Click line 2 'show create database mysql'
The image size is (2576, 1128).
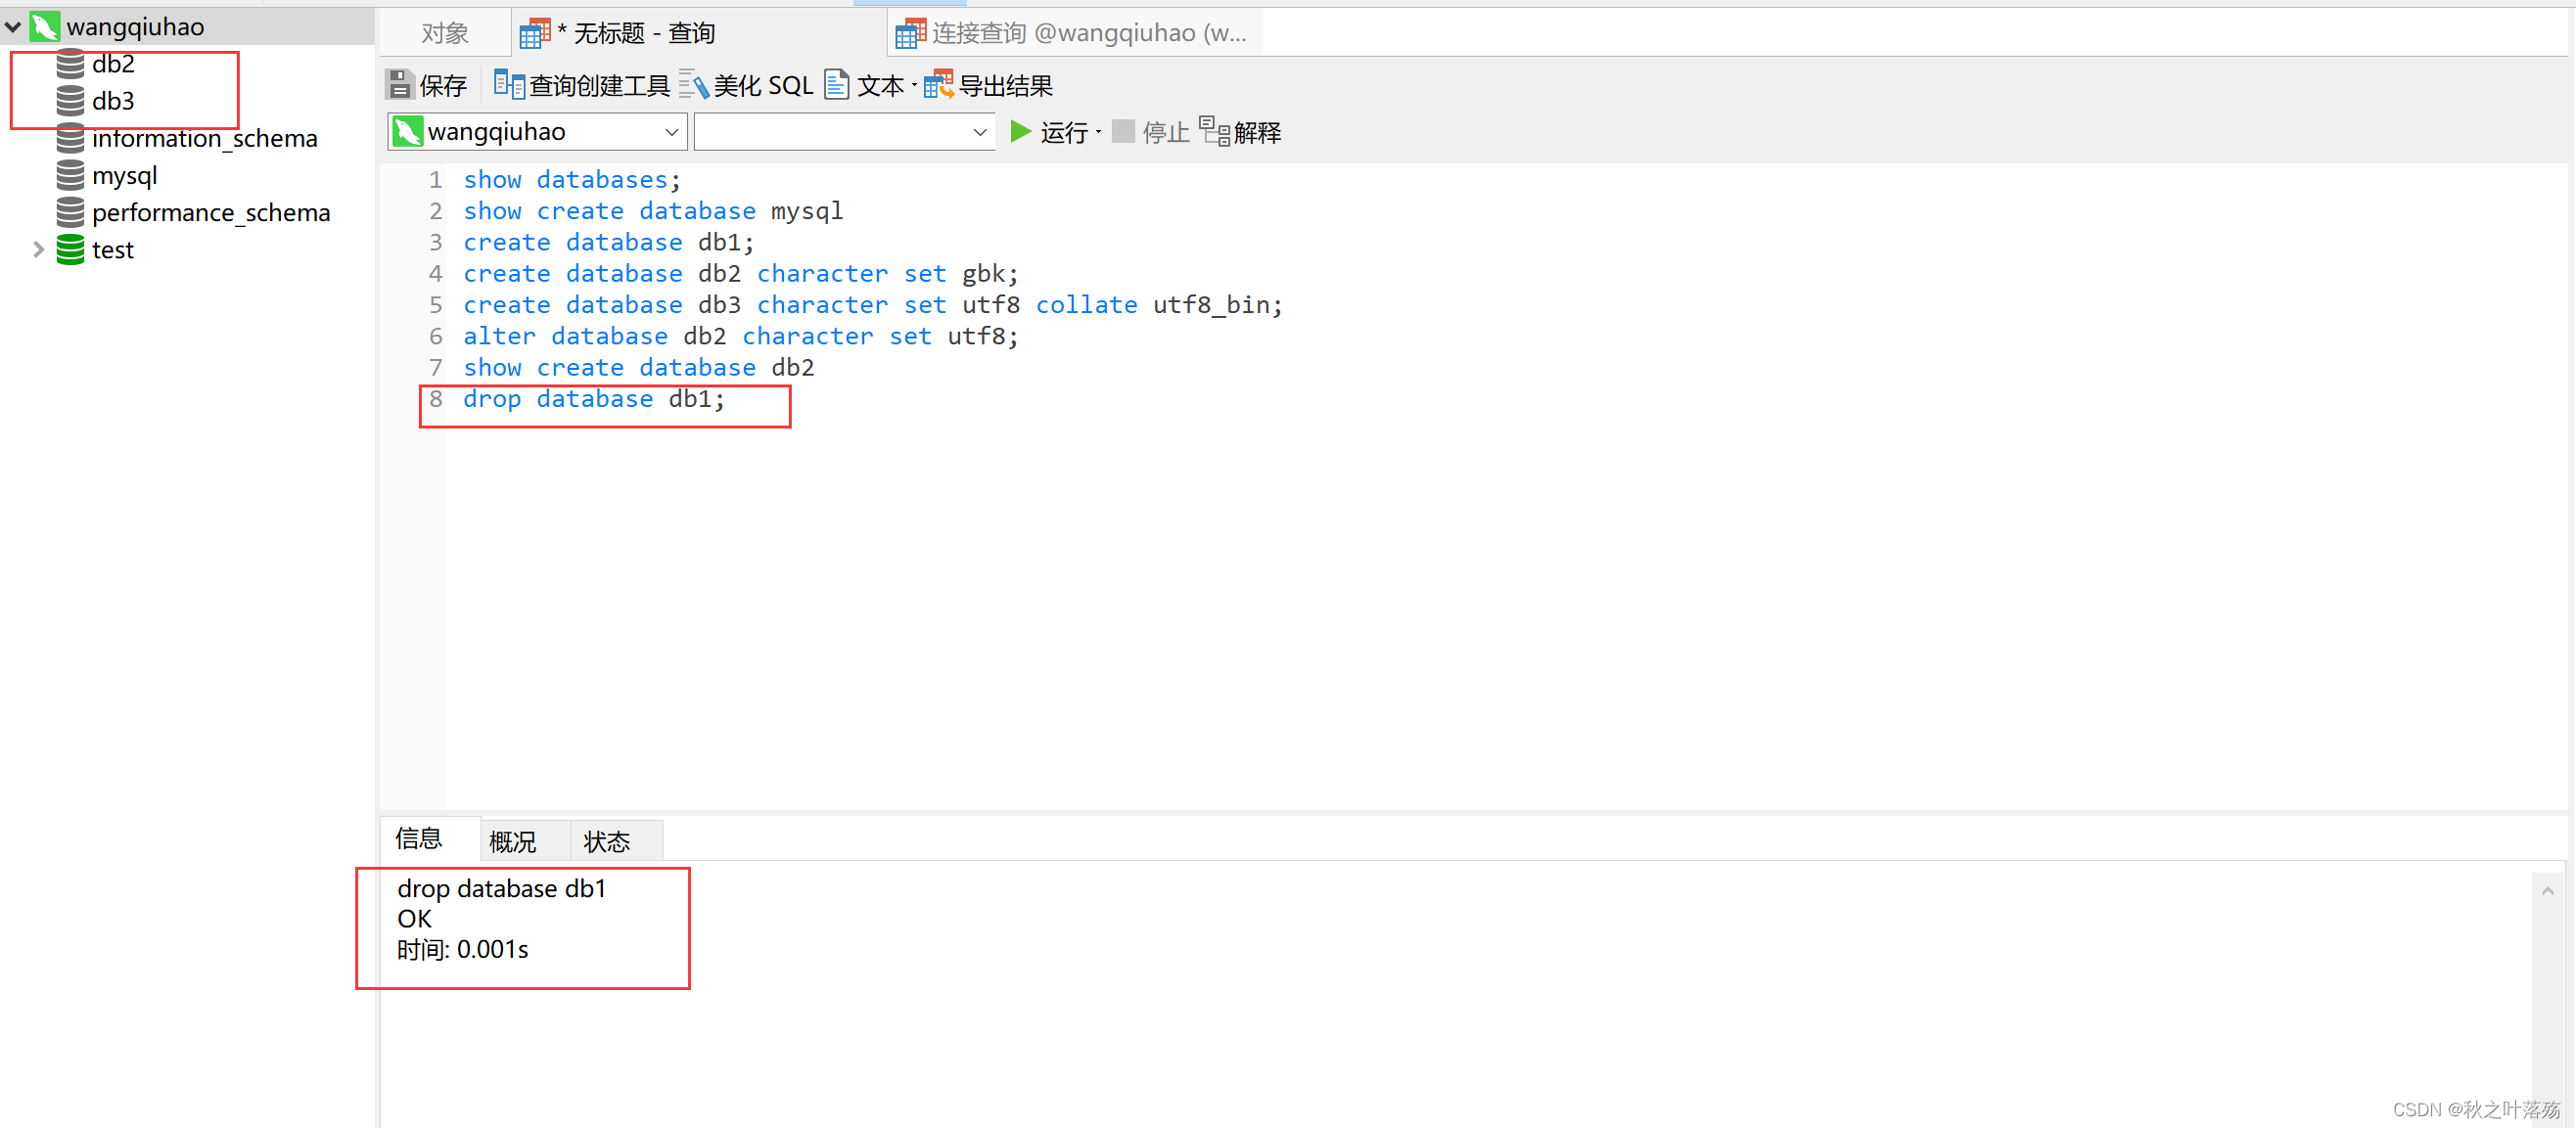click(653, 211)
